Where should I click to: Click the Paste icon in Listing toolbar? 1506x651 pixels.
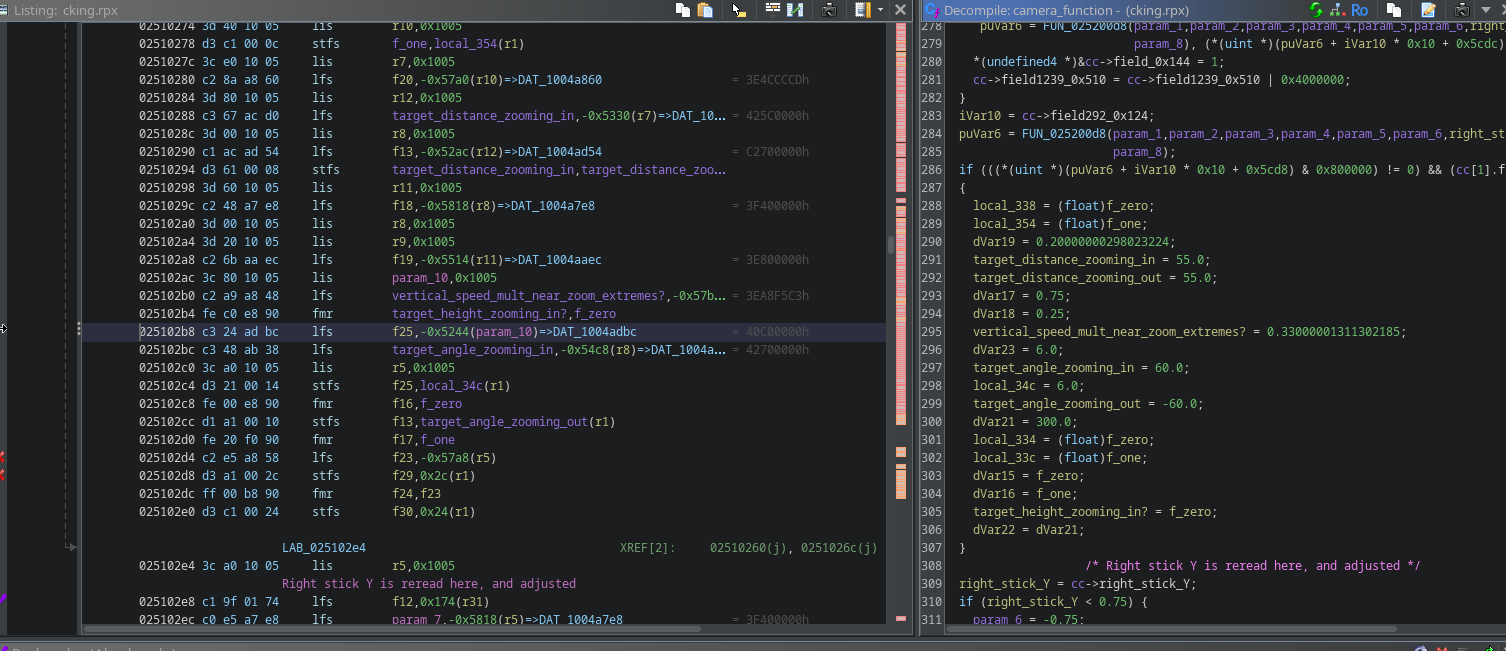click(x=705, y=10)
